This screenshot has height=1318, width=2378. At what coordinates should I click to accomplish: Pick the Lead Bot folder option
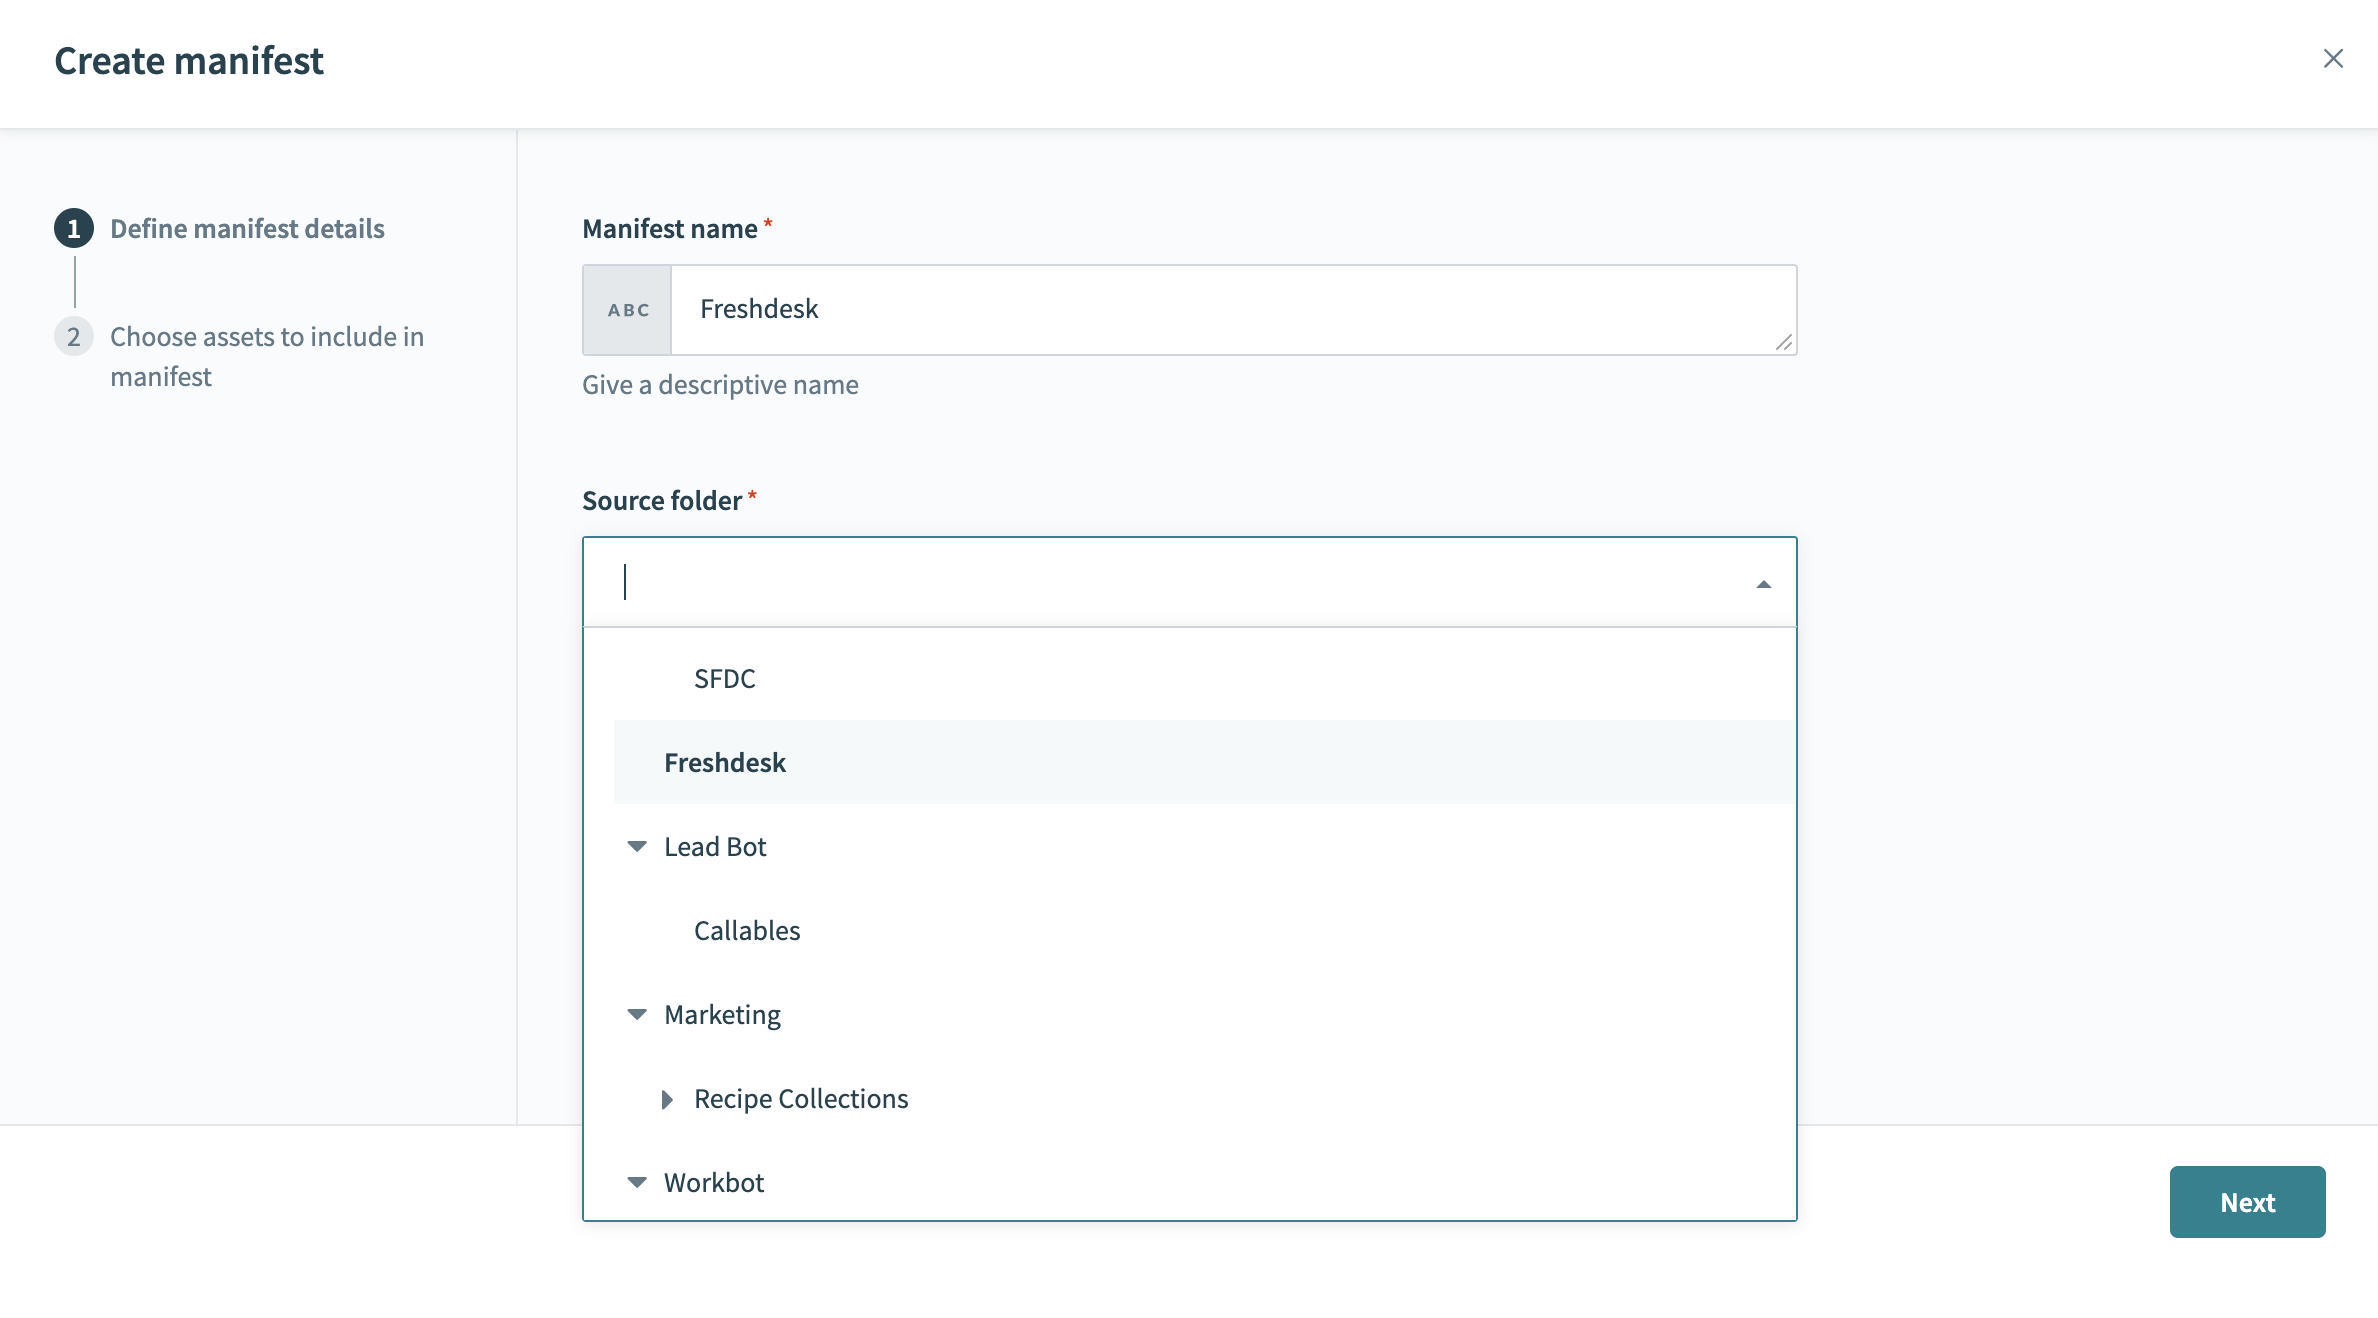(715, 847)
